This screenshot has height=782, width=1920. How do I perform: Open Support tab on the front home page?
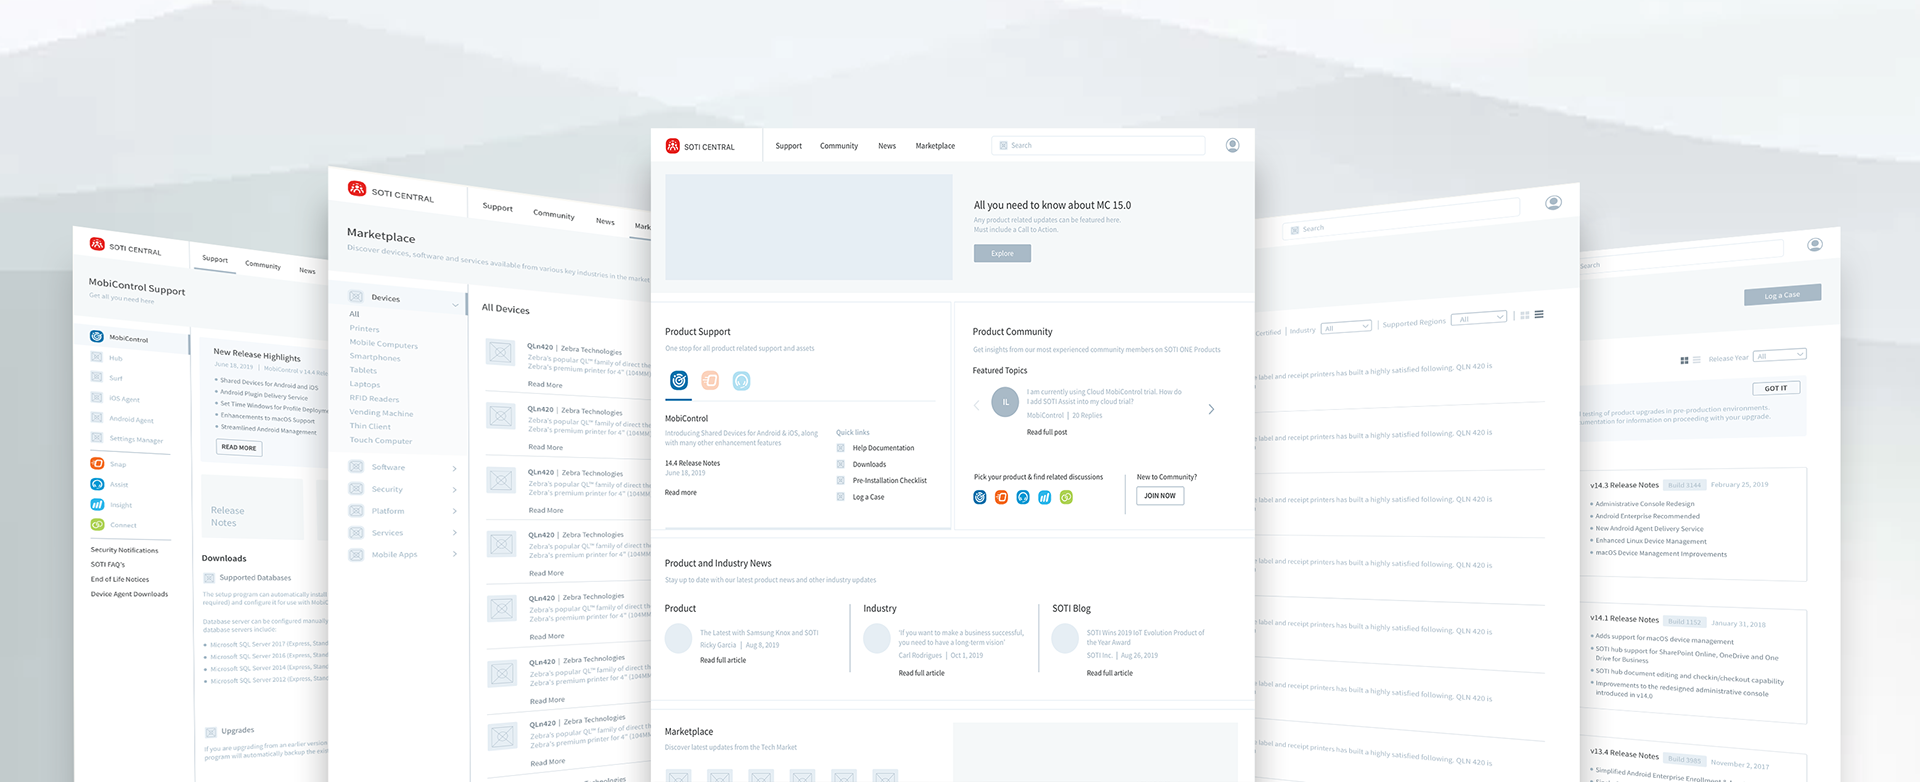(x=788, y=146)
